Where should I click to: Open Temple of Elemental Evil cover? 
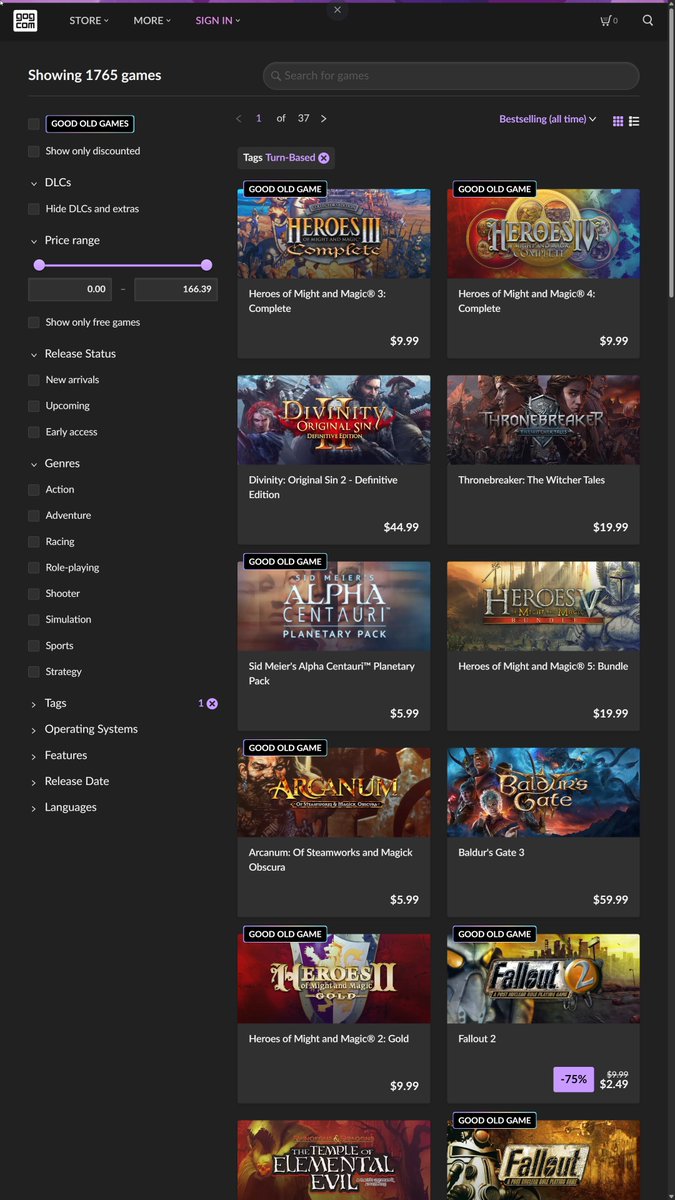tap(334, 1160)
